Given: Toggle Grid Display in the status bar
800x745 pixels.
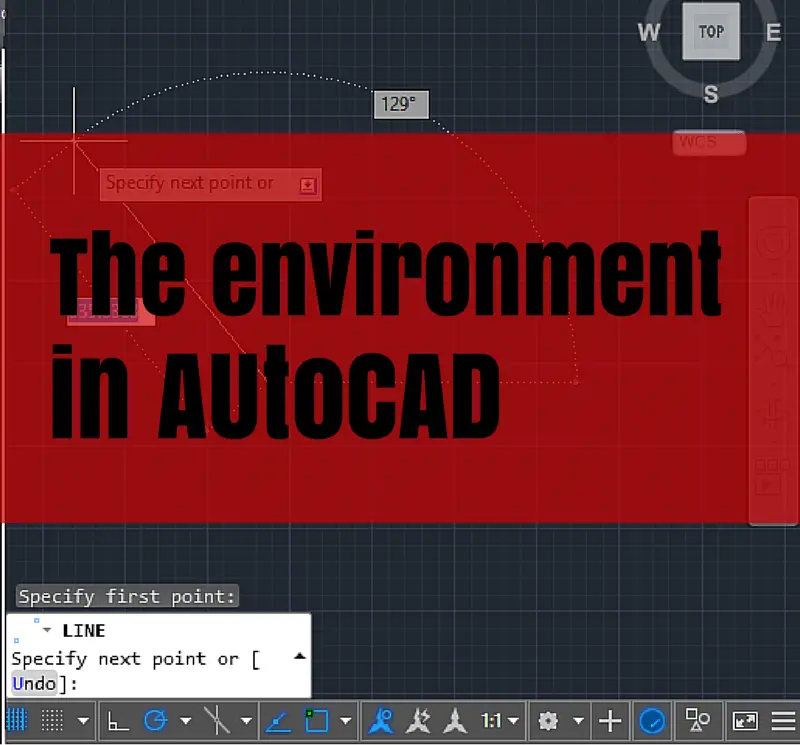Looking at the screenshot, I should 18,720.
